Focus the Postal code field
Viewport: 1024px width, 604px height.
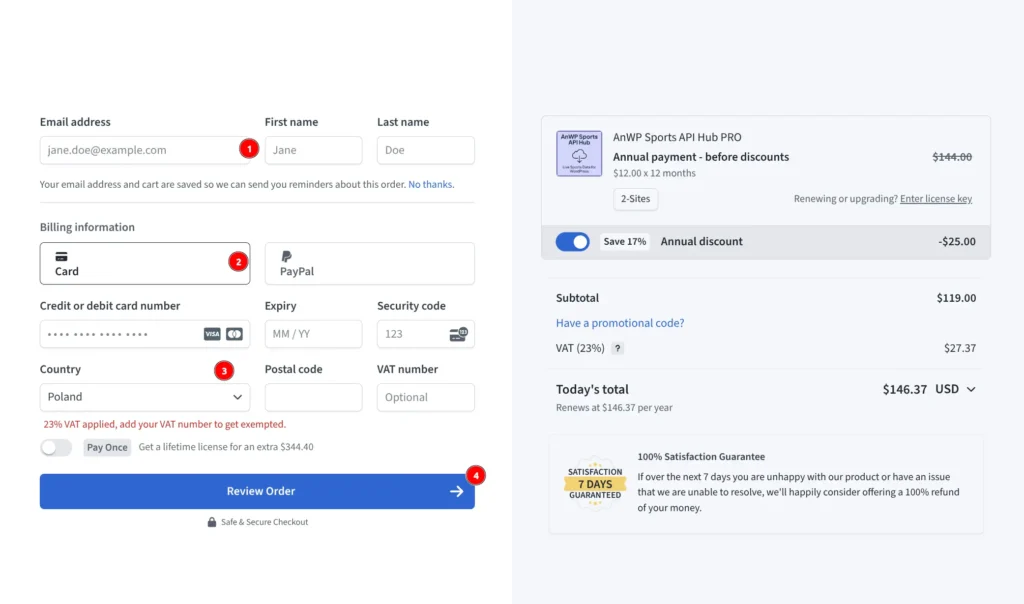313,397
